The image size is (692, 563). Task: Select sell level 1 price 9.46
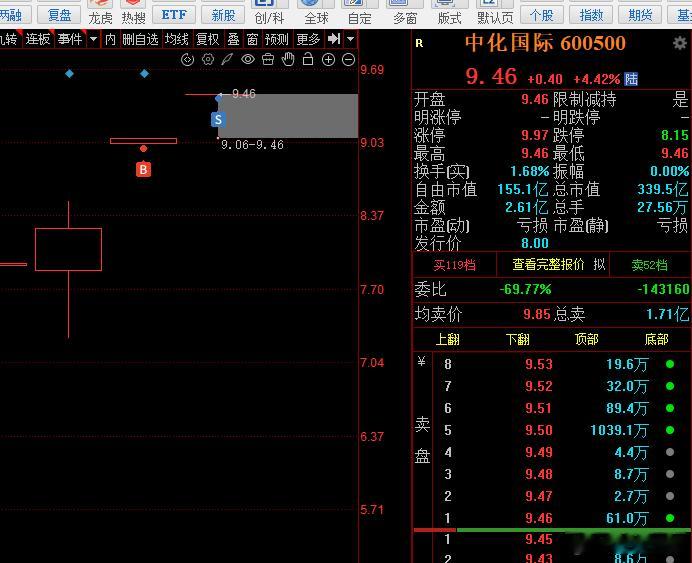point(538,518)
